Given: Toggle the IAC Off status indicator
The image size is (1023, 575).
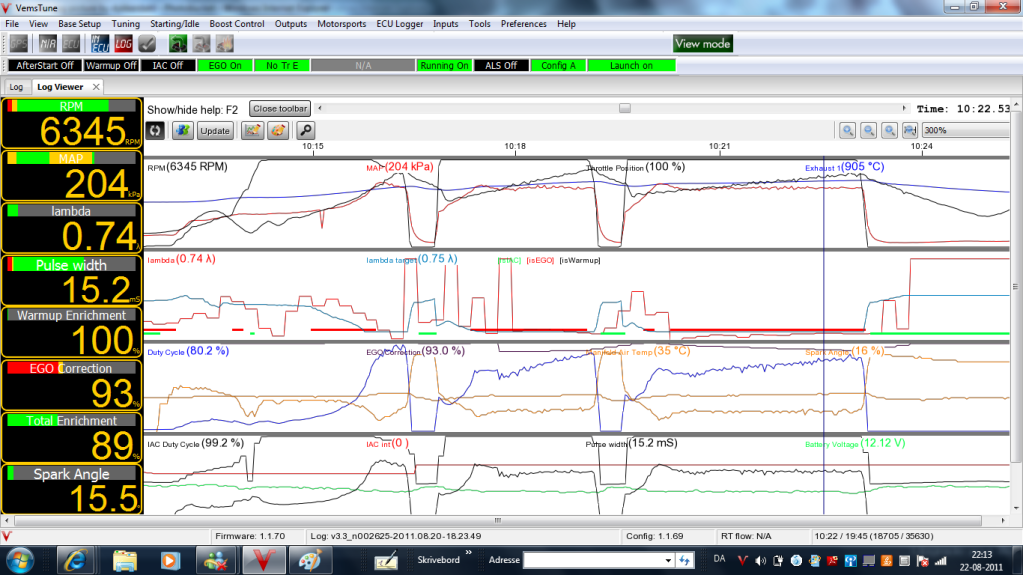Looking at the screenshot, I should [168, 65].
